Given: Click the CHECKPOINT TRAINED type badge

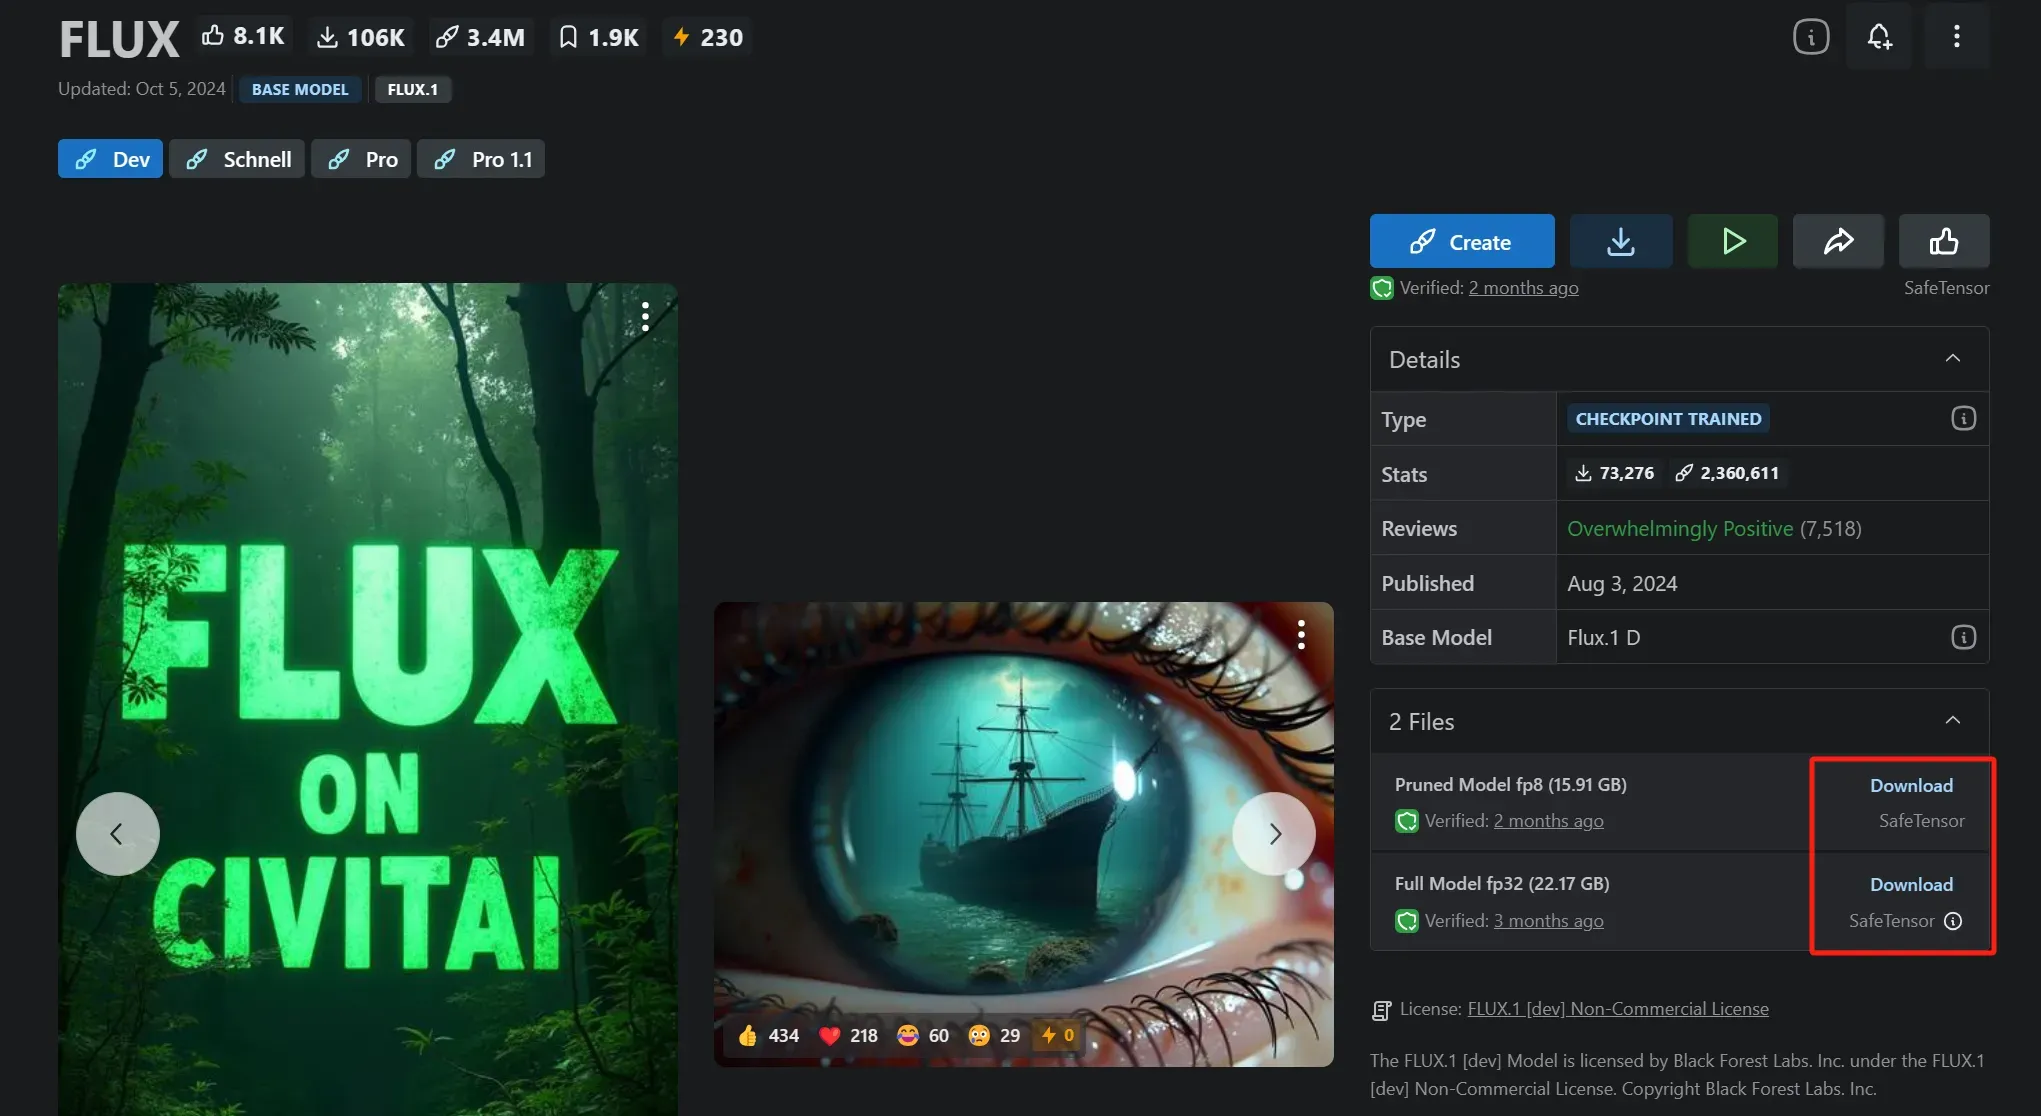Looking at the screenshot, I should point(1668,419).
